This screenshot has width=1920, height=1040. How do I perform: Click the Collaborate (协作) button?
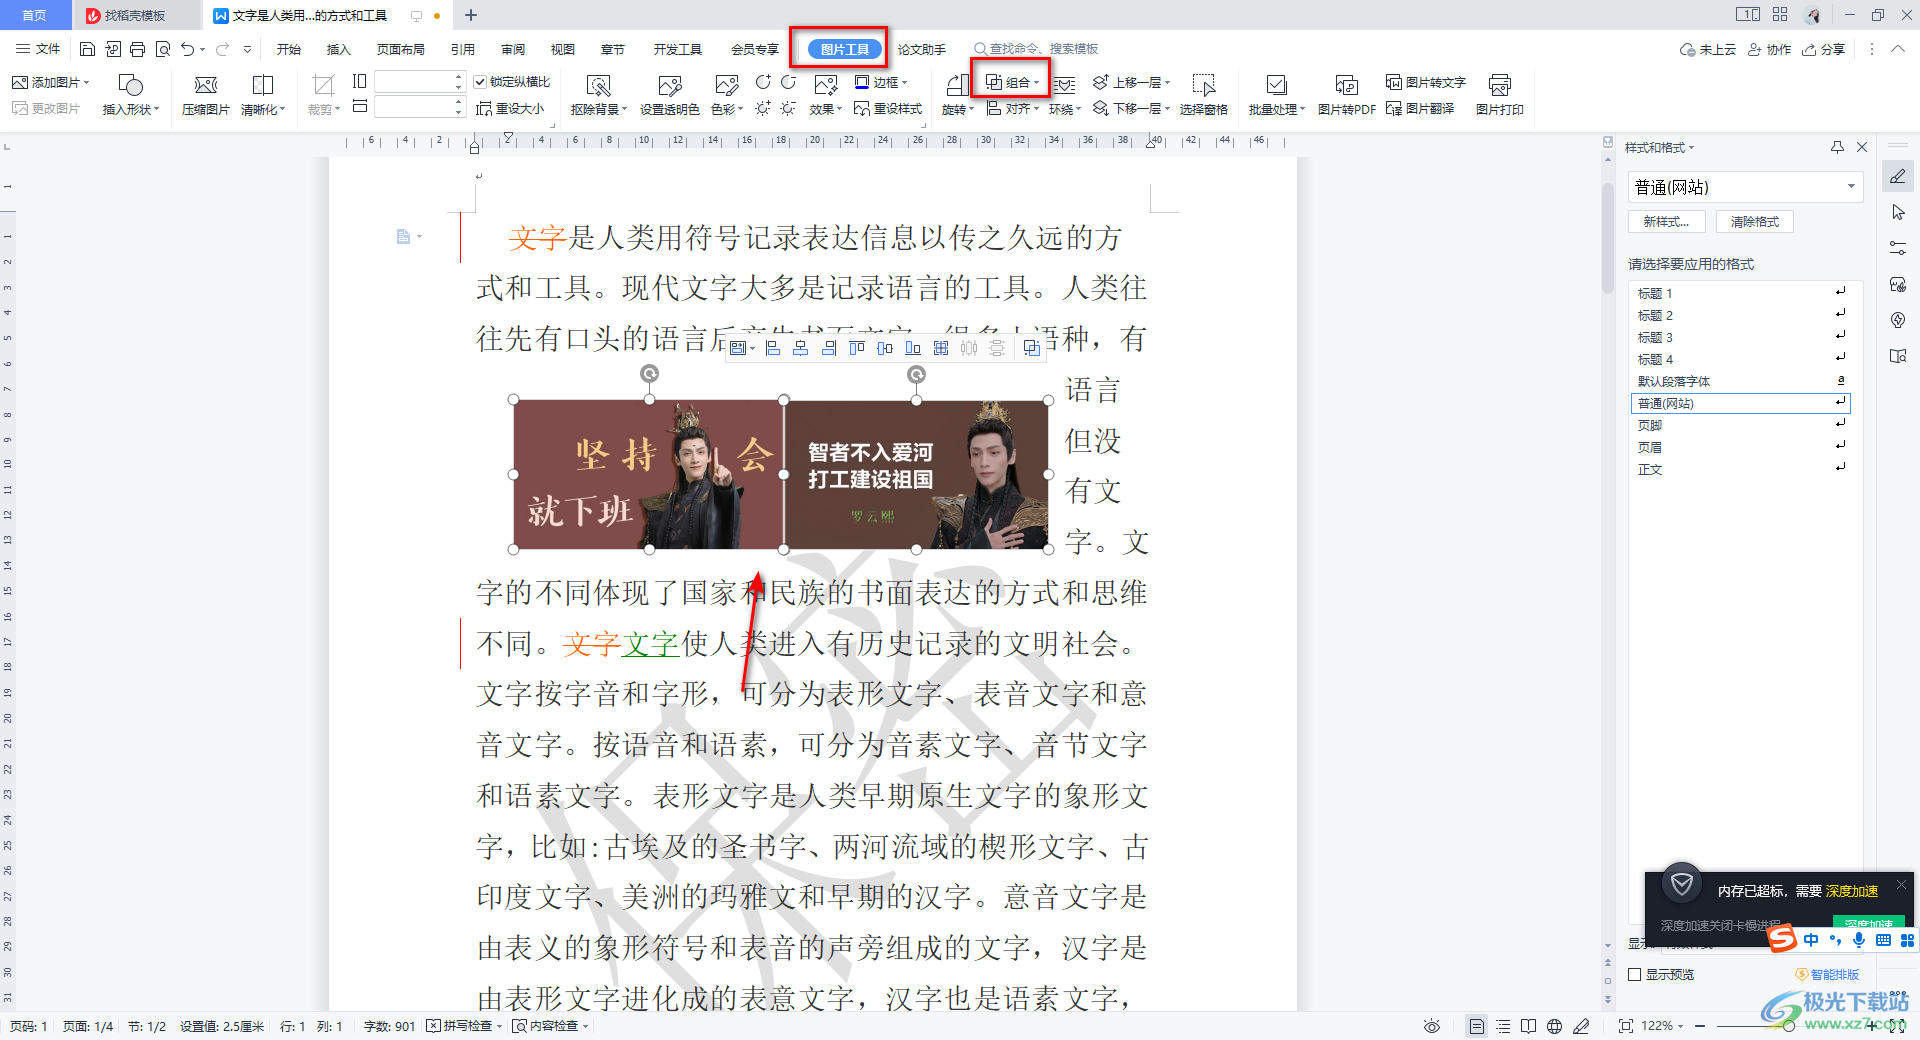click(1770, 49)
